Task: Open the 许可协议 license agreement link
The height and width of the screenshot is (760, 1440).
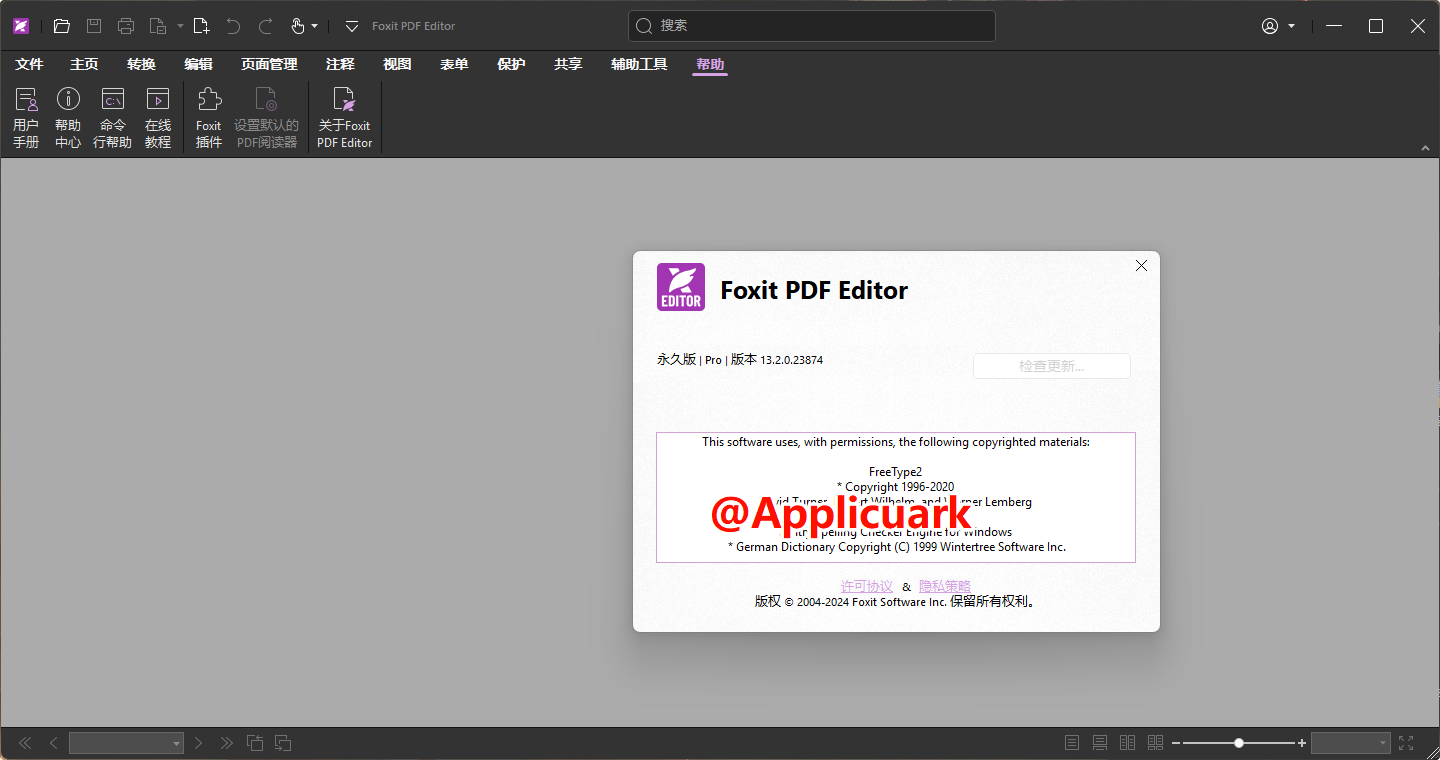Action: coord(866,586)
